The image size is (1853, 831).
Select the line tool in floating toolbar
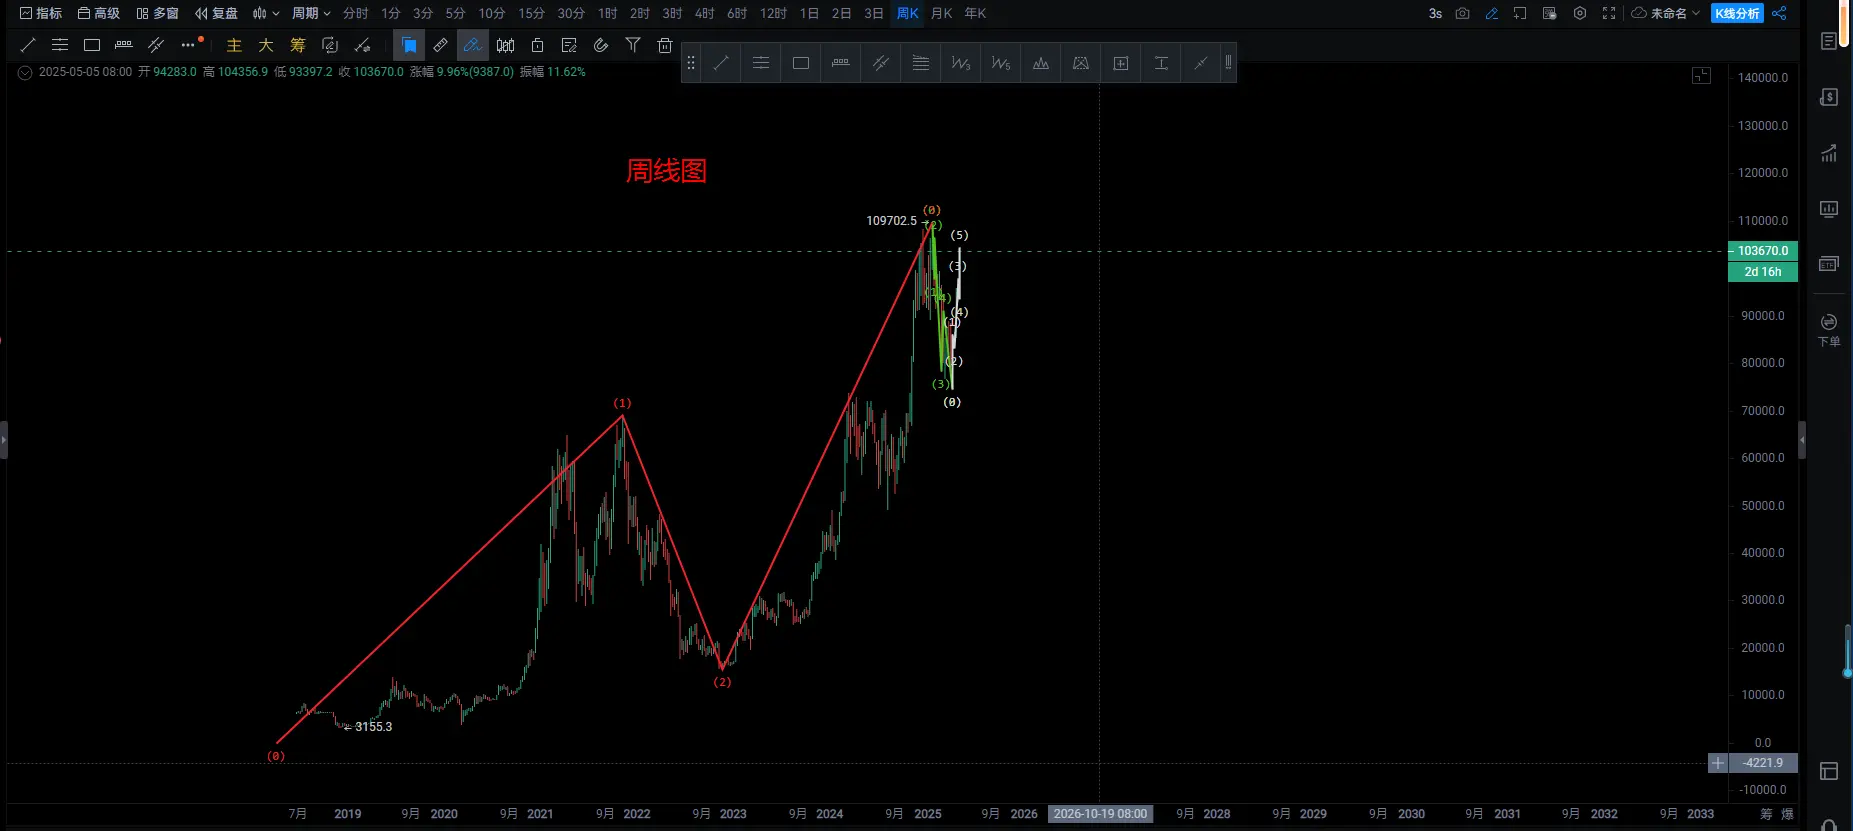[721, 63]
